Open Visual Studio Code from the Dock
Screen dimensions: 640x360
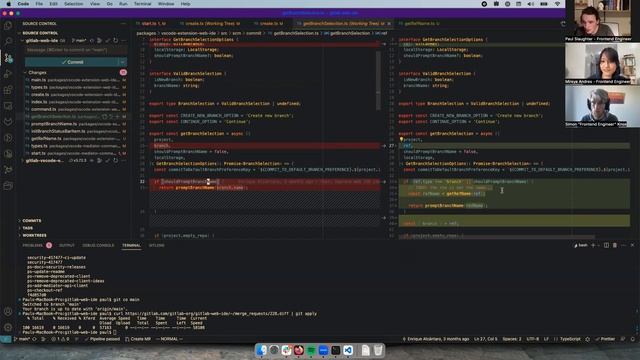[x=348, y=350]
